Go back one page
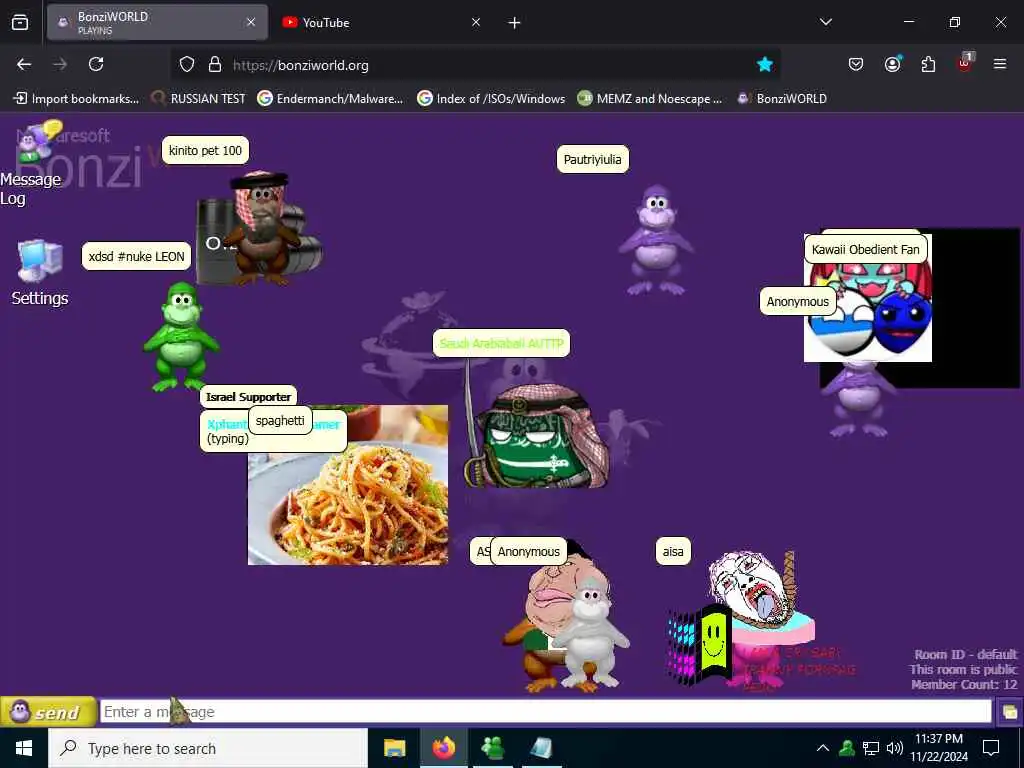The image size is (1024, 768). [24, 64]
